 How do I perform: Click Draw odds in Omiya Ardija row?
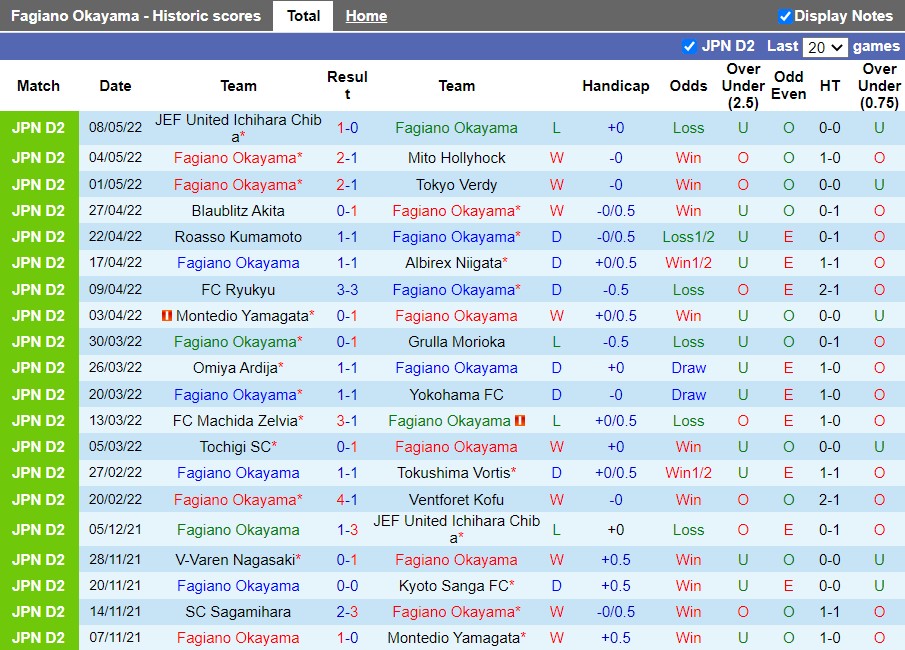point(688,368)
